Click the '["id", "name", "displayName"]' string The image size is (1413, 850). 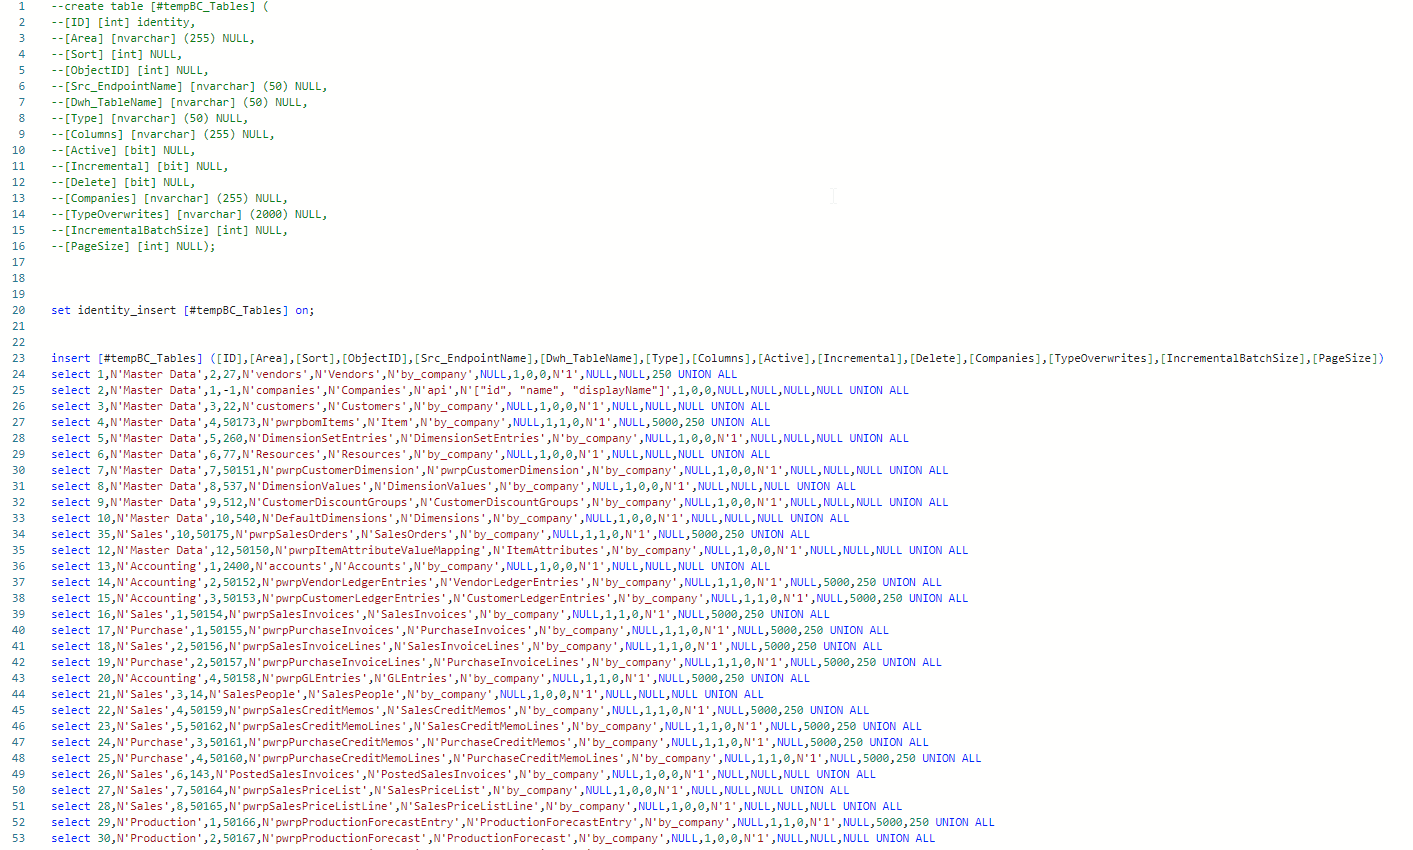569,390
